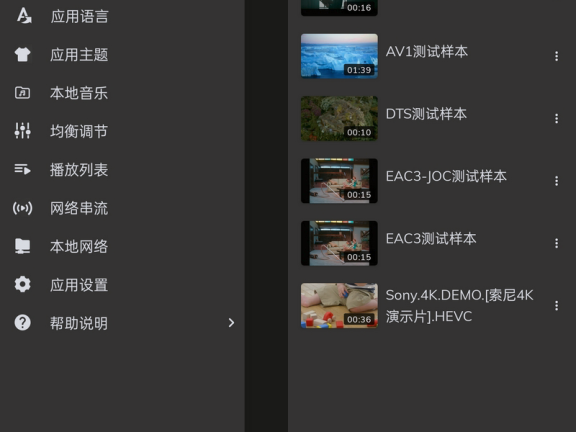Click the equalizer sliders icon
The height and width of the screenshot is (432, 576).
(x=22, y=130)
